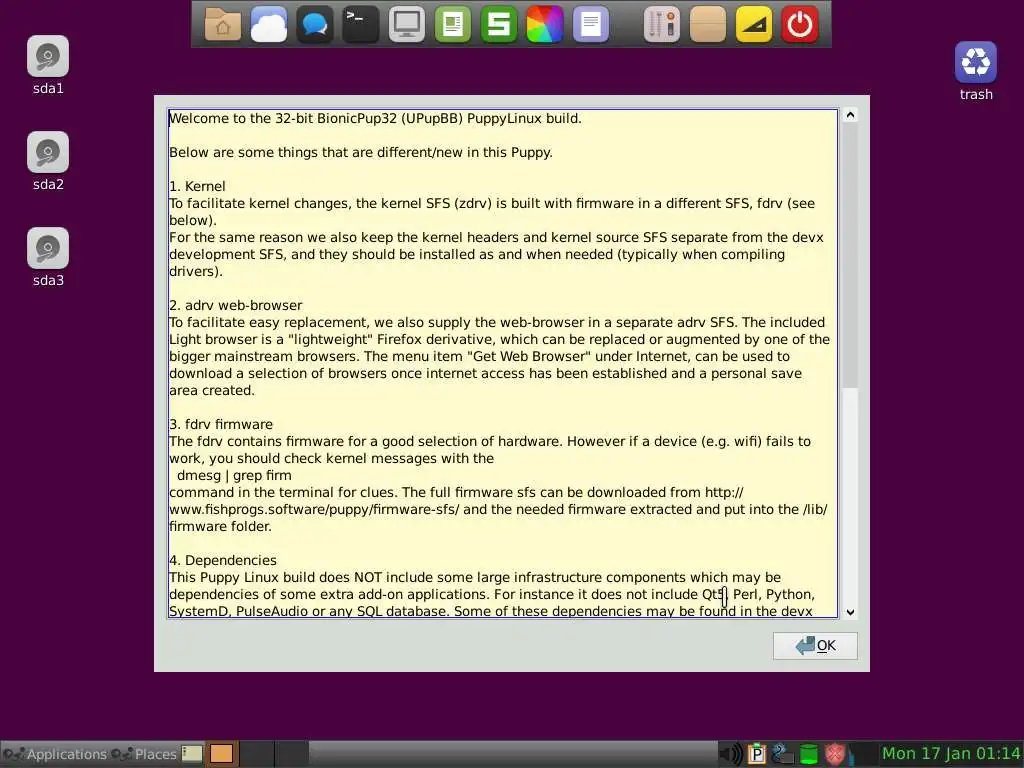Open the sda2 drive icon
Screen dimensions: 1024x768
pos(48,152)
